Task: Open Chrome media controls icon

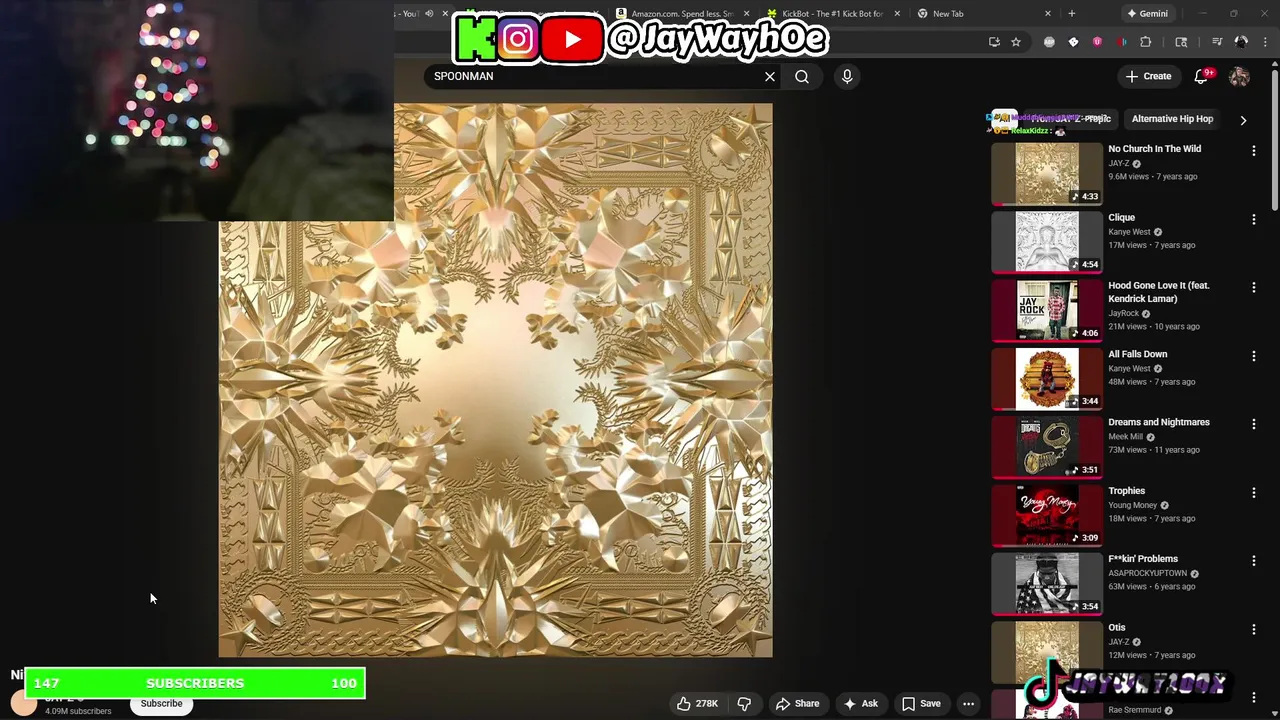Action: click(x=1217, y=42)
